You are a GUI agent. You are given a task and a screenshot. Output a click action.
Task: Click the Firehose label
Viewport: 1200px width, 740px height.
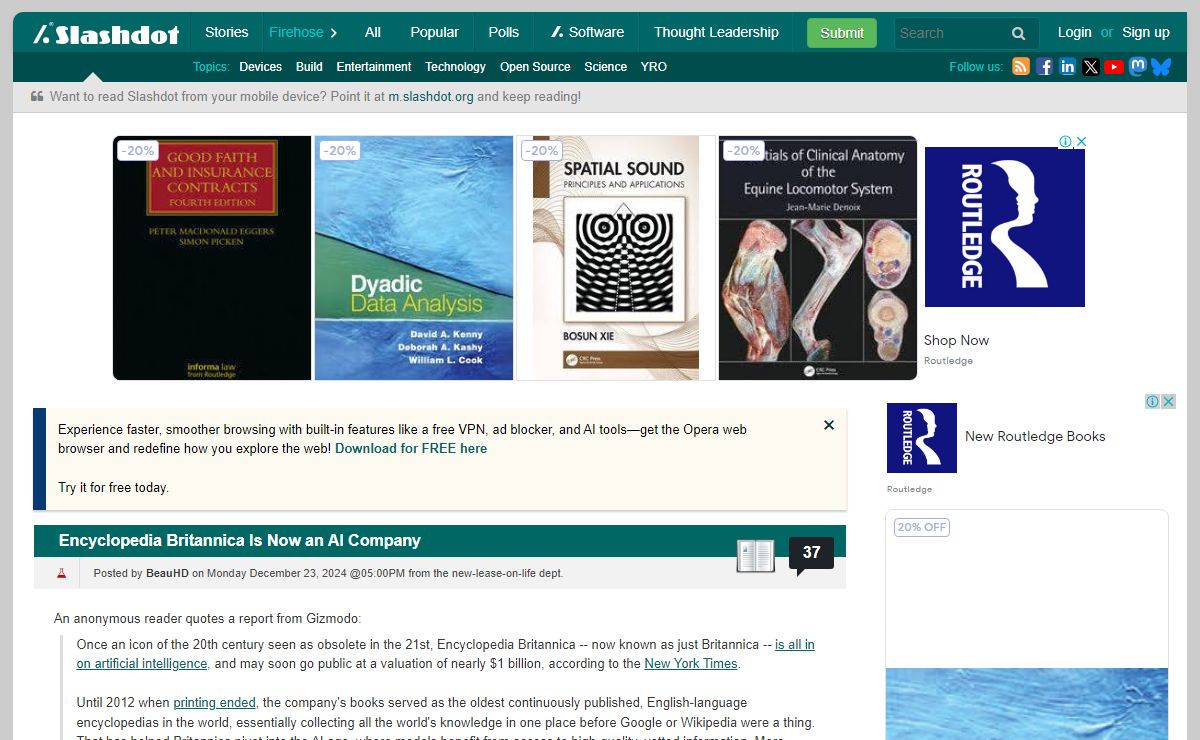click(x=296, y=32)
